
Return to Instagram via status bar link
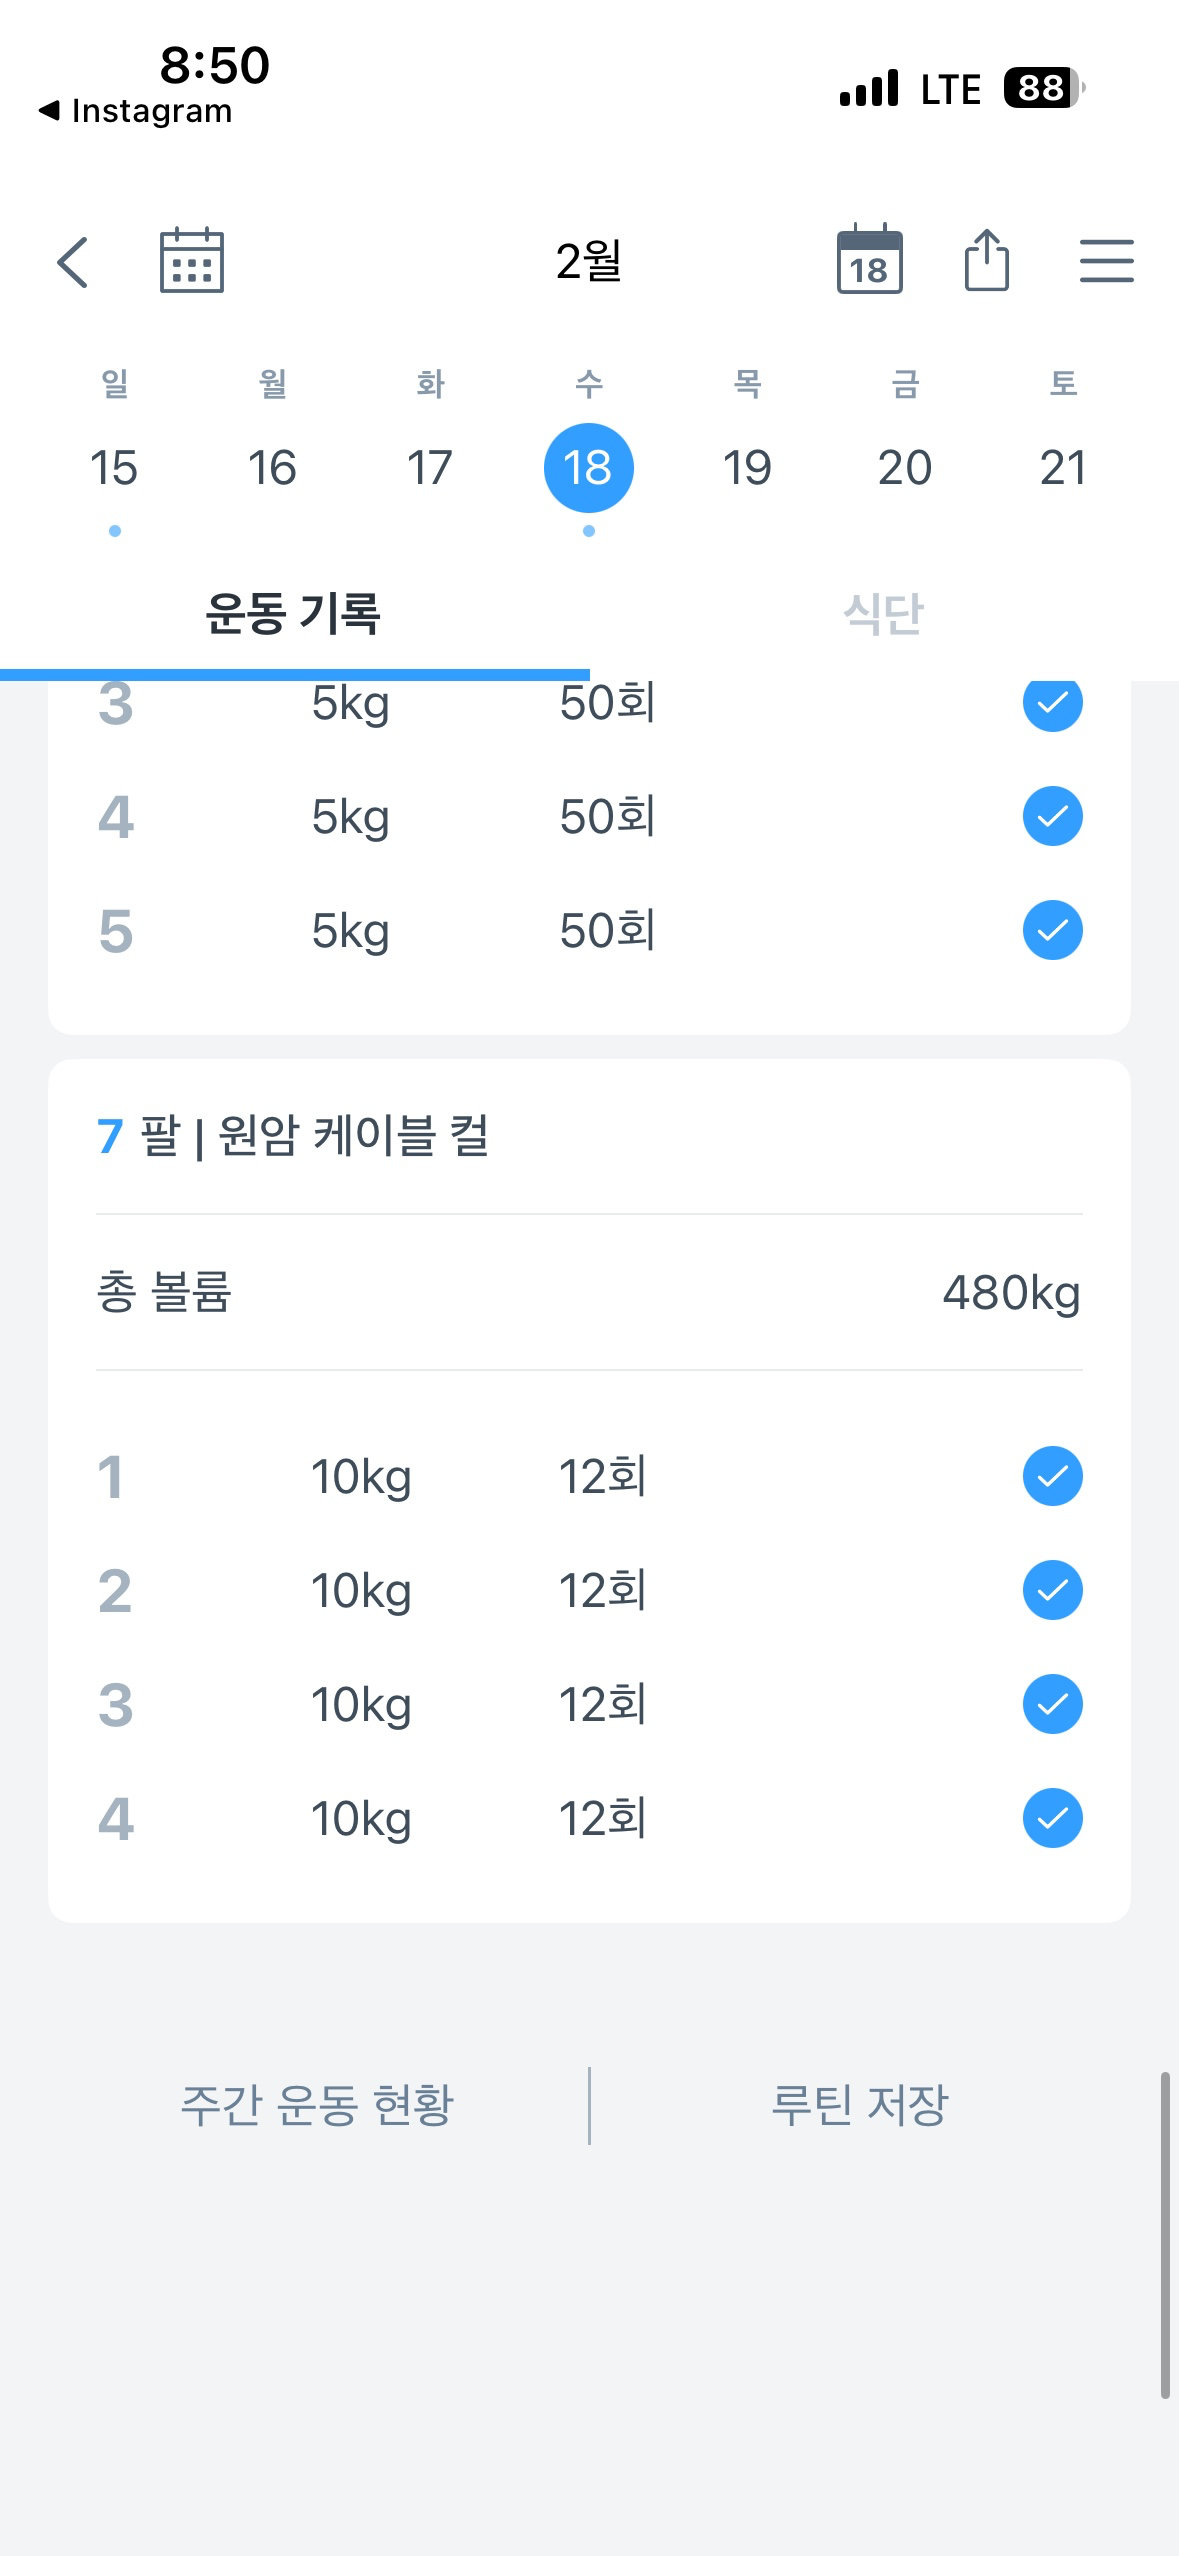tap(136, 111)
